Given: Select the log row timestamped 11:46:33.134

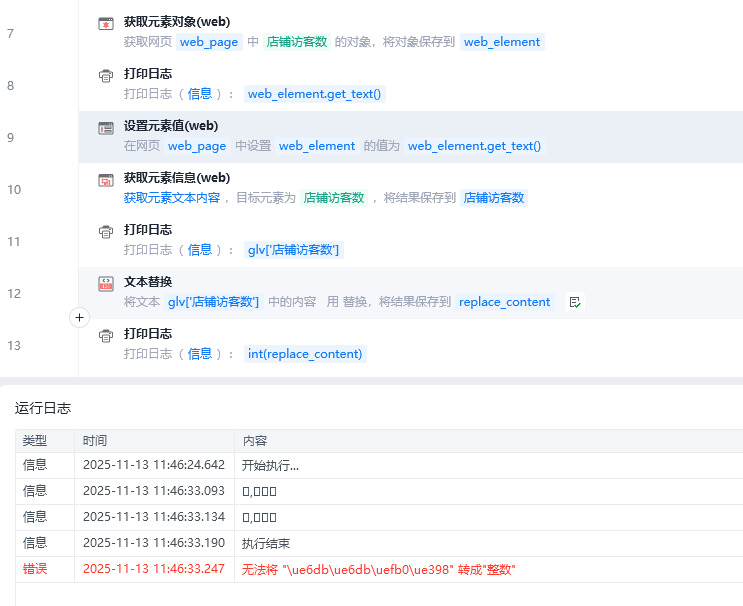Looking at the screenshot, I should 379,517.
